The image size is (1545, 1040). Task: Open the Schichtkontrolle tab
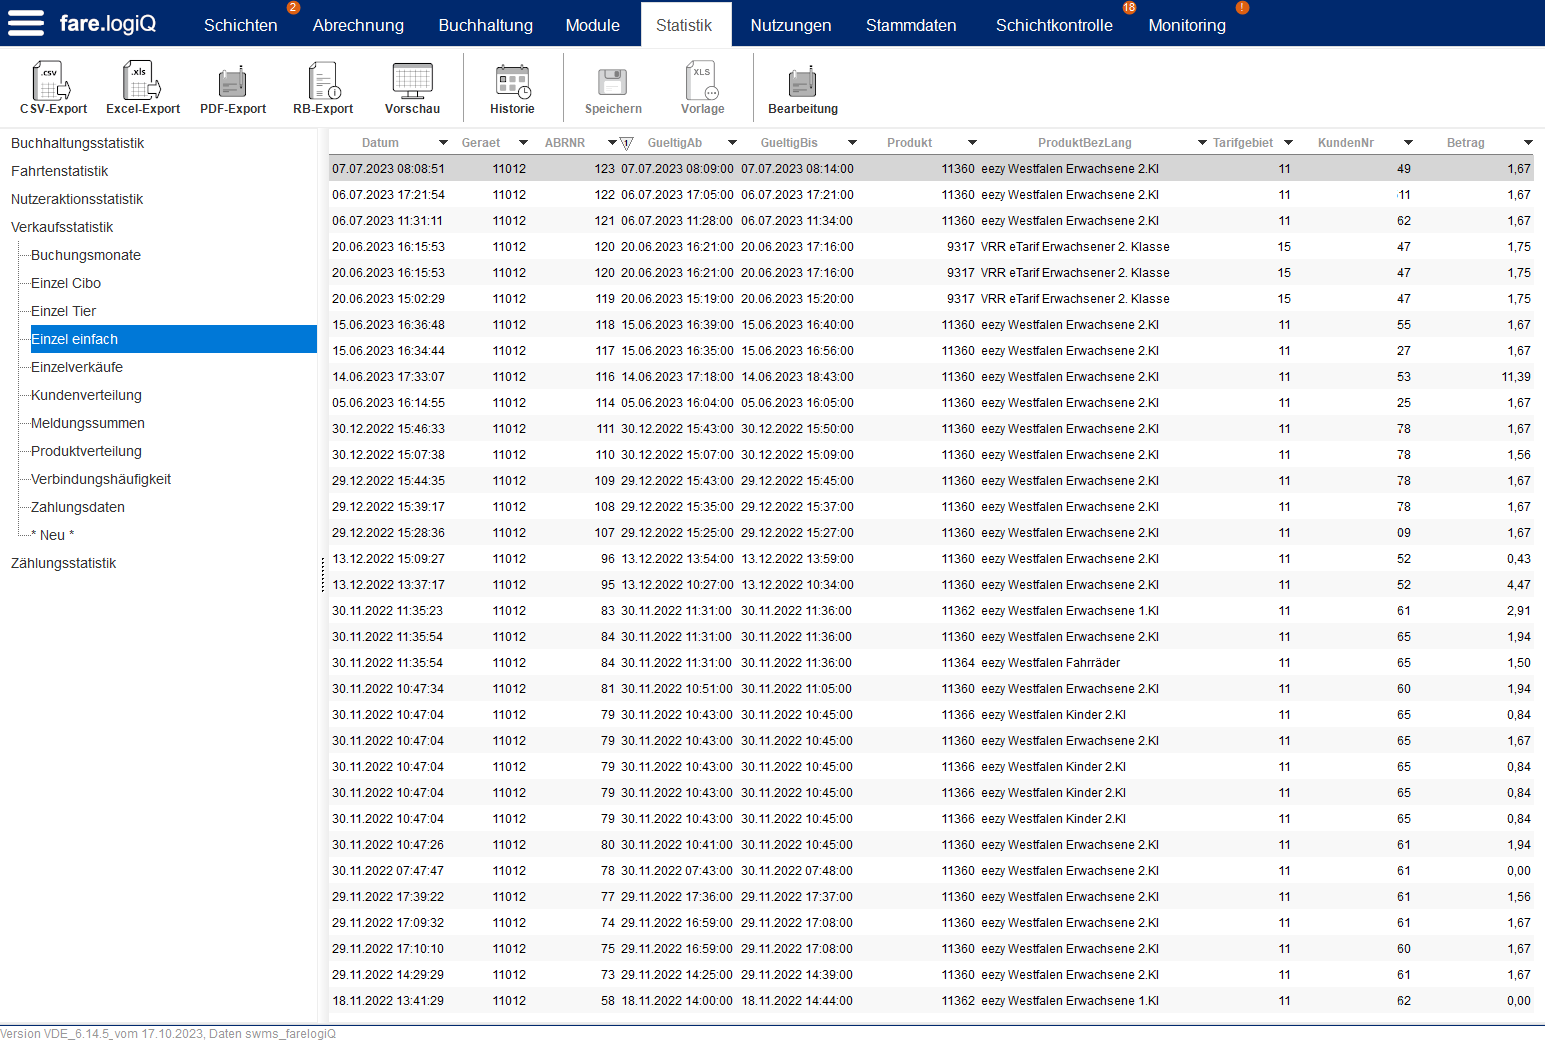click(1053, 25)
